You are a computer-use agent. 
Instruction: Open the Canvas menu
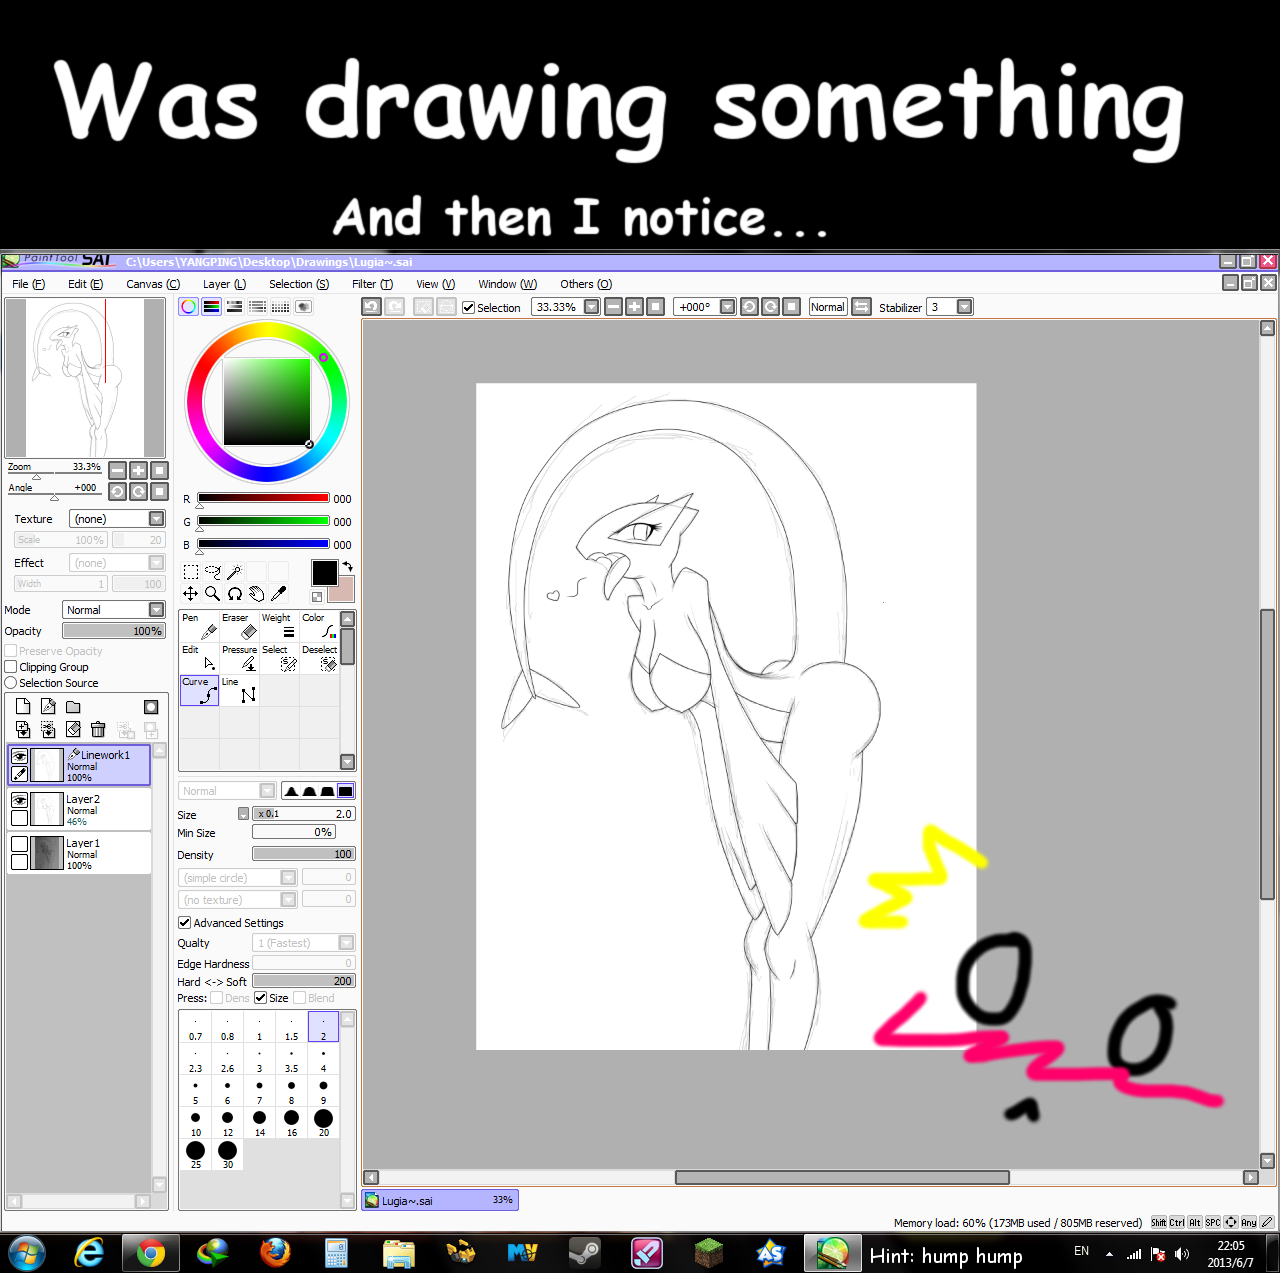pyautogui.click(x=153, y=284)
